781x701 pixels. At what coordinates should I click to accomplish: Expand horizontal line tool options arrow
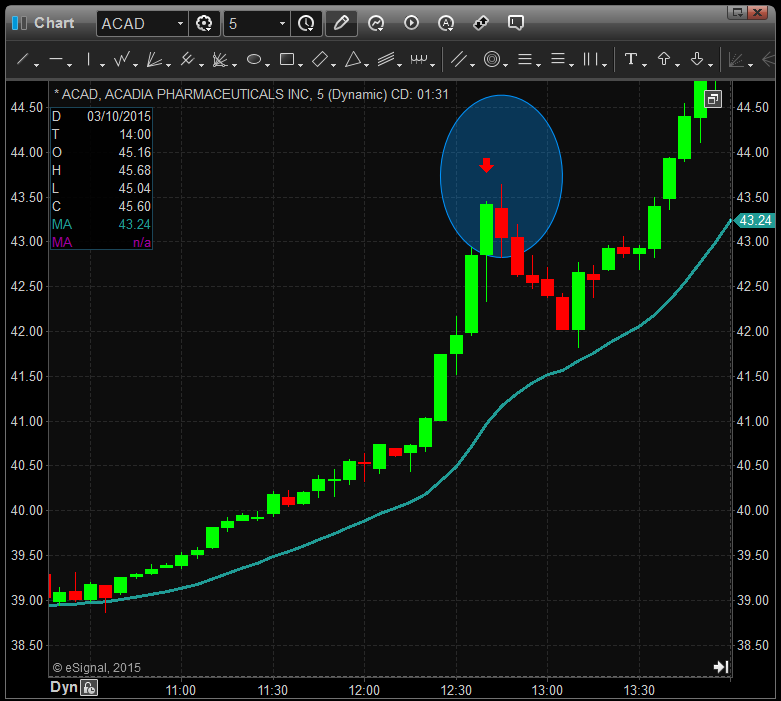pyautogui.click(x=70, y=65)
